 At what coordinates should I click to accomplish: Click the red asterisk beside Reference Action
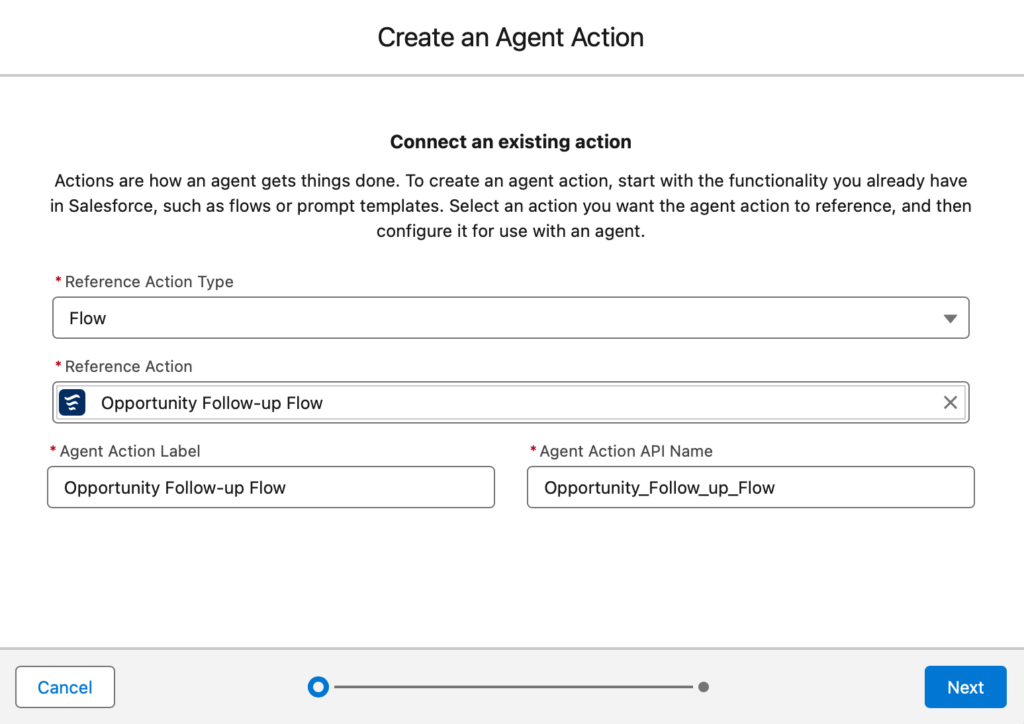pos(58,366)
